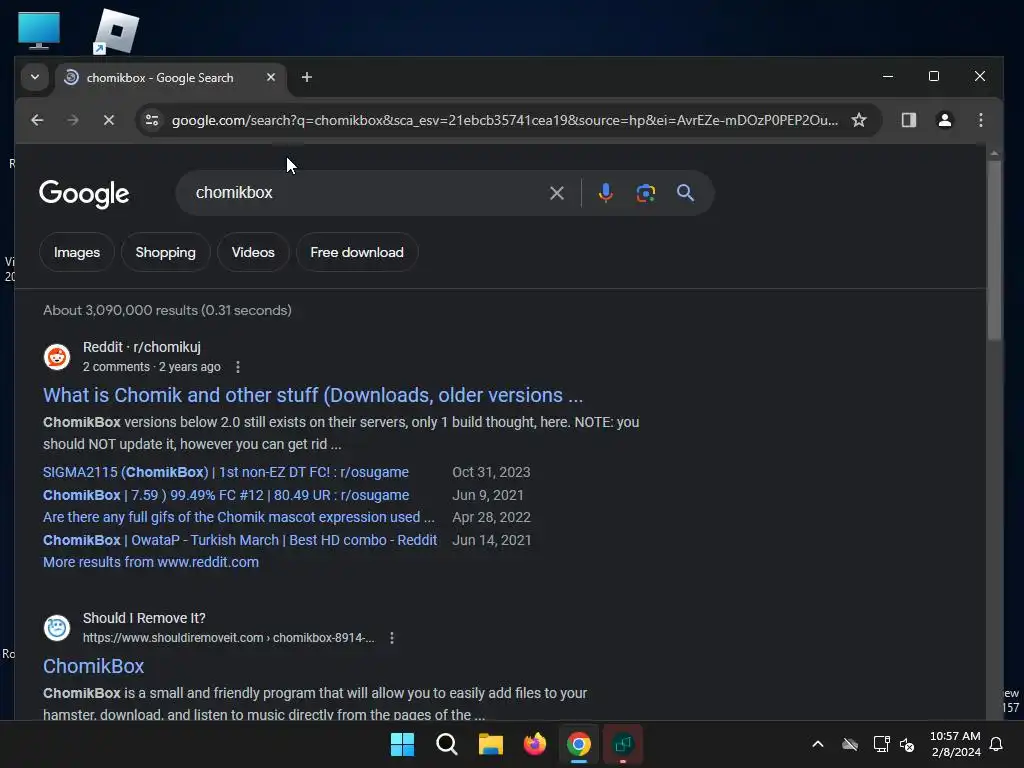Expand the tab search dropdown

35,77
